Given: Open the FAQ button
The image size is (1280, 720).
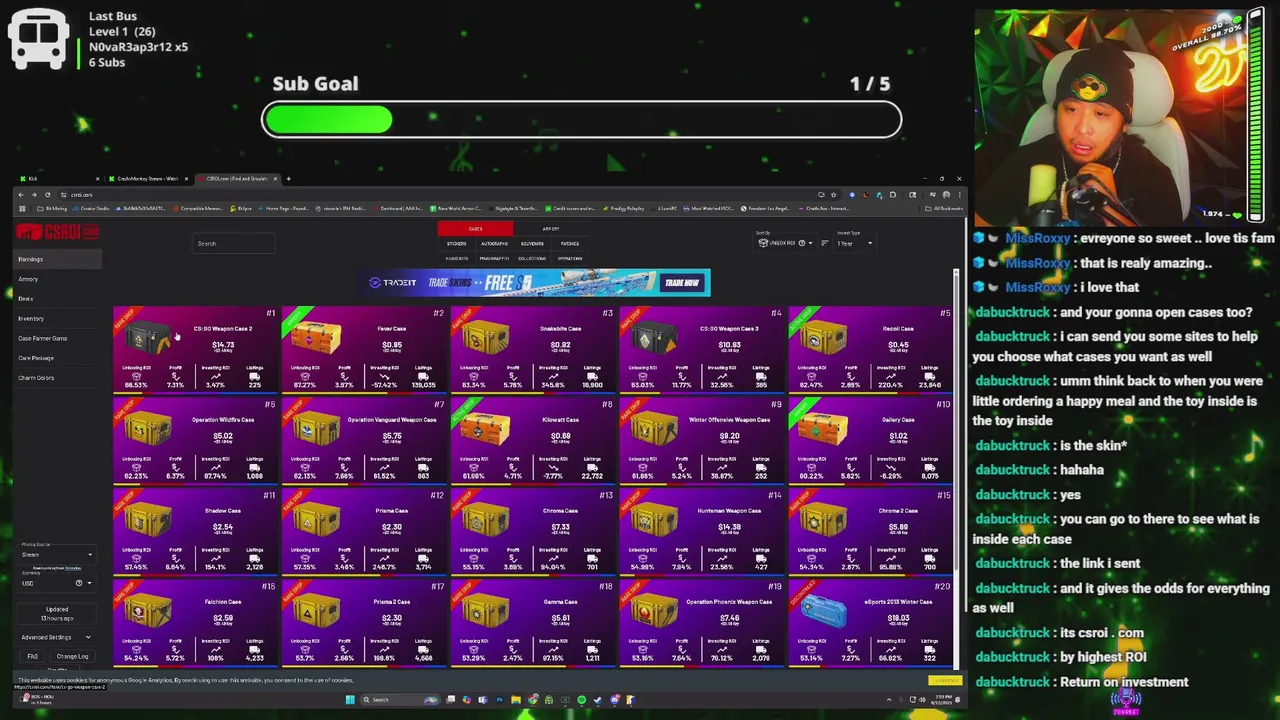Looking at the screenshot, I should [32, 656].
